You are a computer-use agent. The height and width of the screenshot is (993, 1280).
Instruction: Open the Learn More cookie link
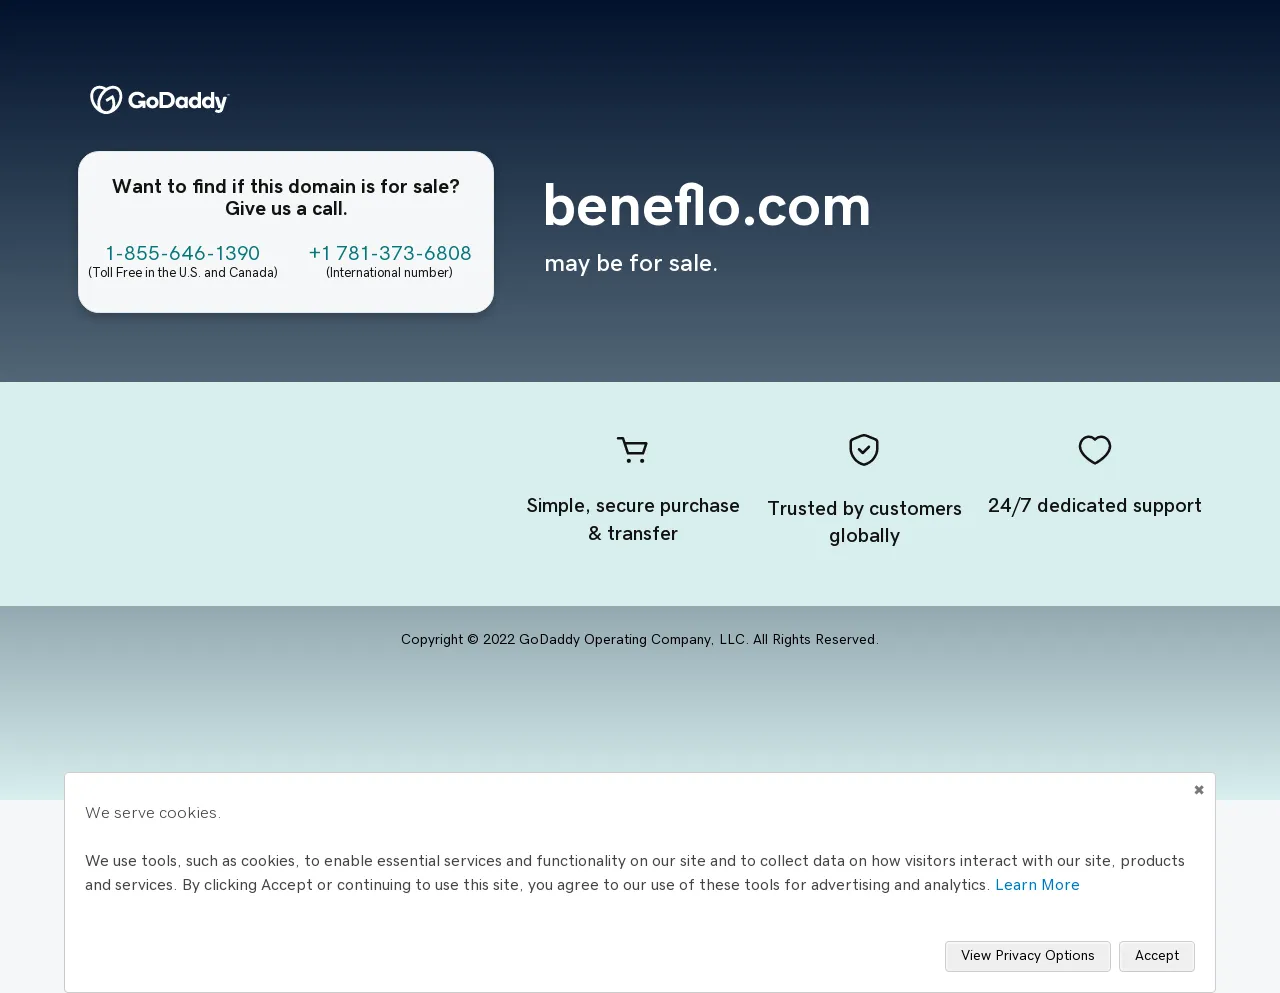(x=1037, y=885)
